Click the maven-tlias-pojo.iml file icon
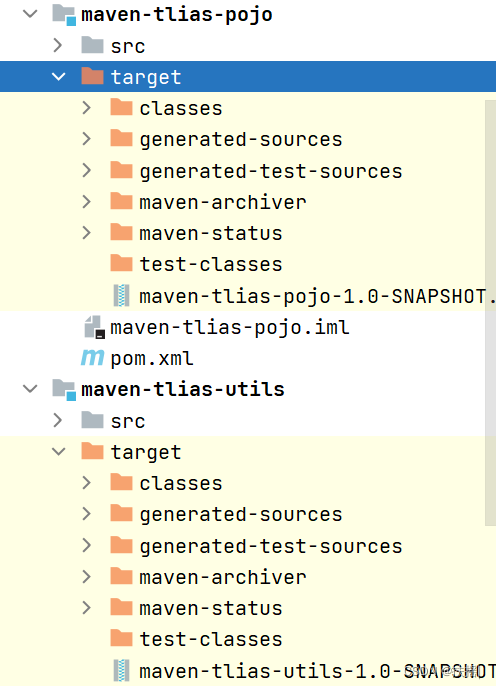This screenshot has height=689, width=496. 94,327
